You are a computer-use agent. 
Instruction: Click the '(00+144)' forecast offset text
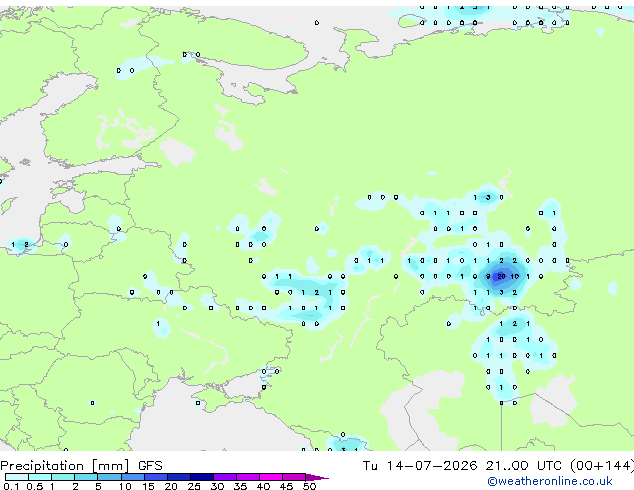click(602, 466)
